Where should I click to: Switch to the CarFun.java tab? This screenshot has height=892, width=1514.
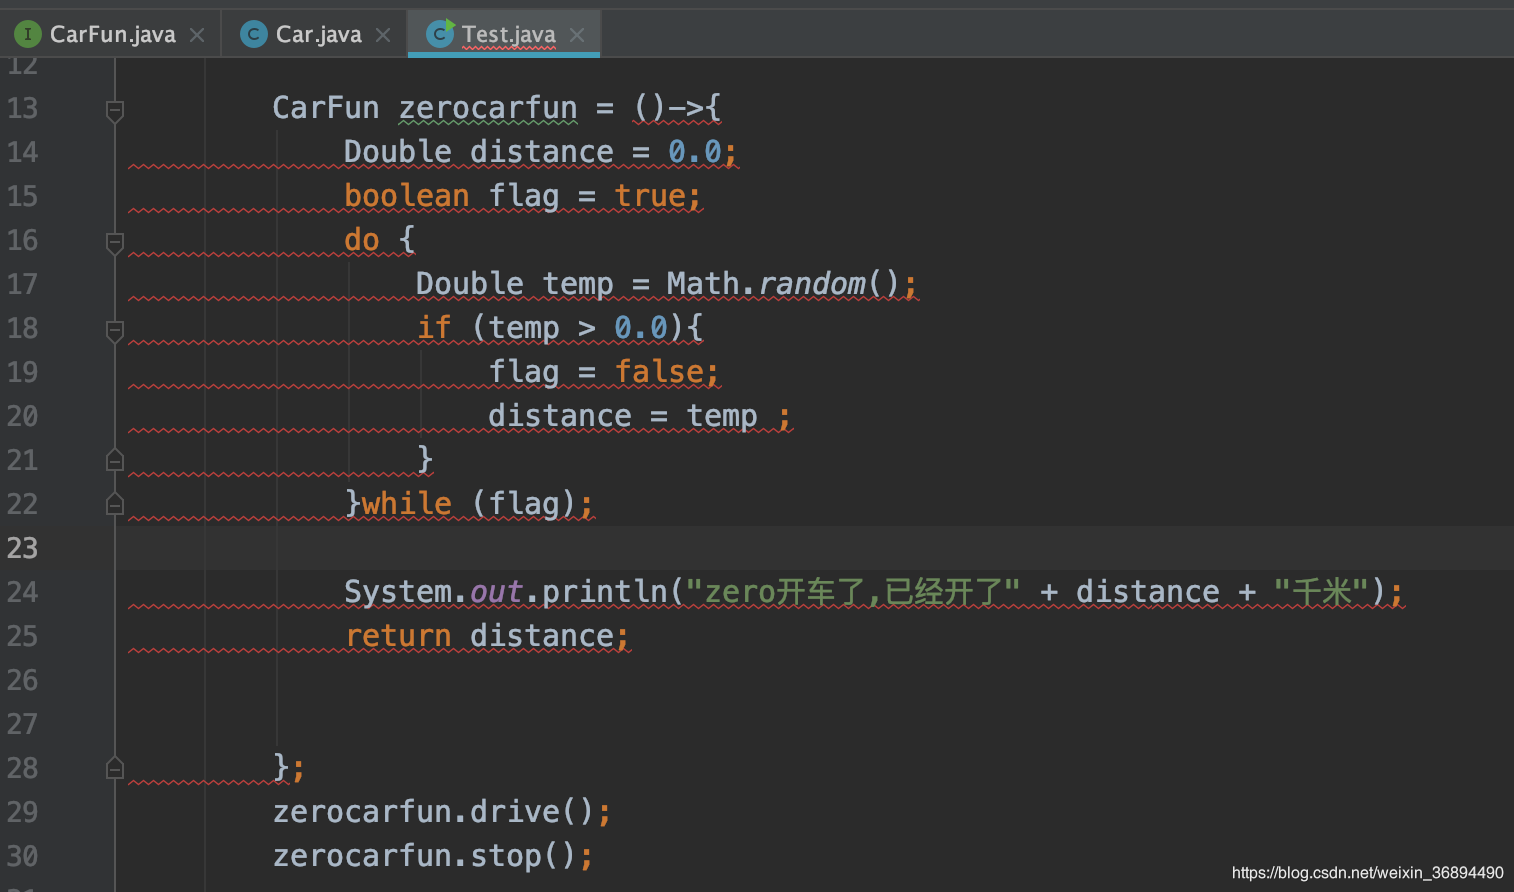[110, 34]
